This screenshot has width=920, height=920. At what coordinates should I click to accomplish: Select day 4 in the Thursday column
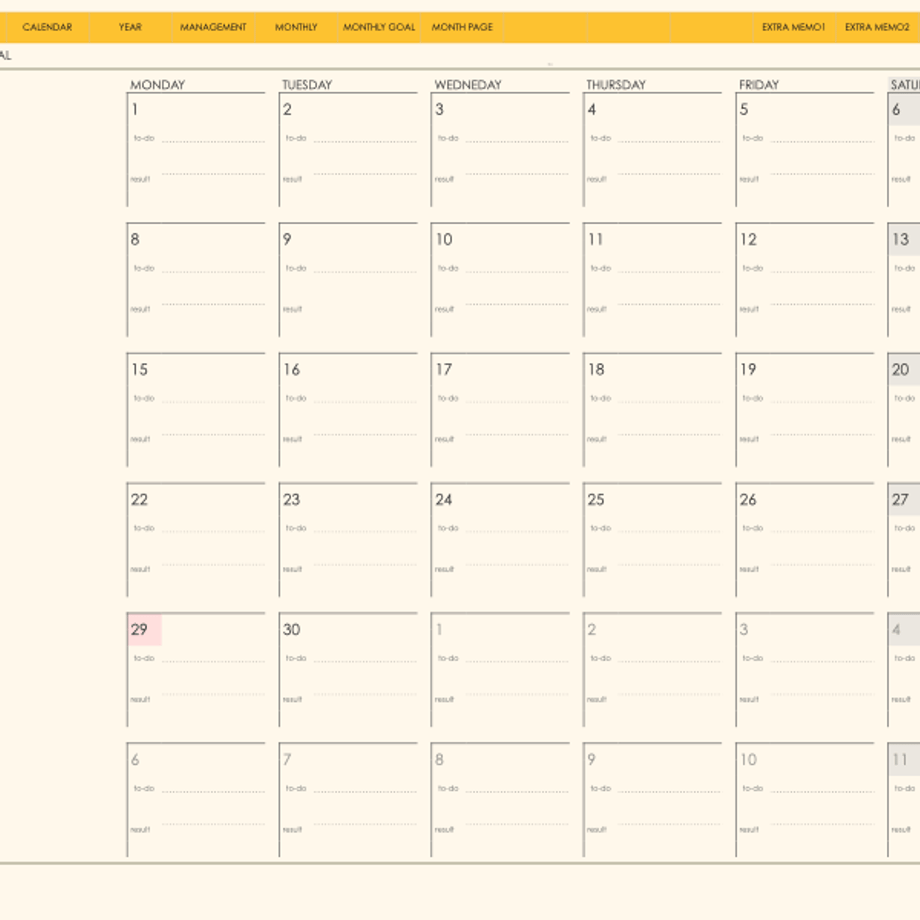[591, 109]
